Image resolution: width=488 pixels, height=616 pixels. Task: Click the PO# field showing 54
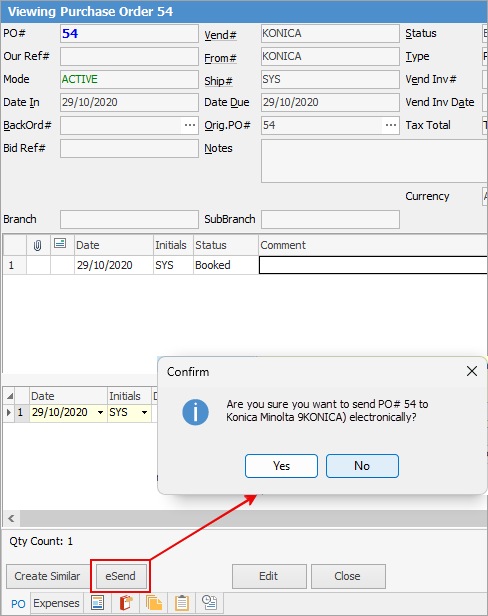[x=129, y=33]
